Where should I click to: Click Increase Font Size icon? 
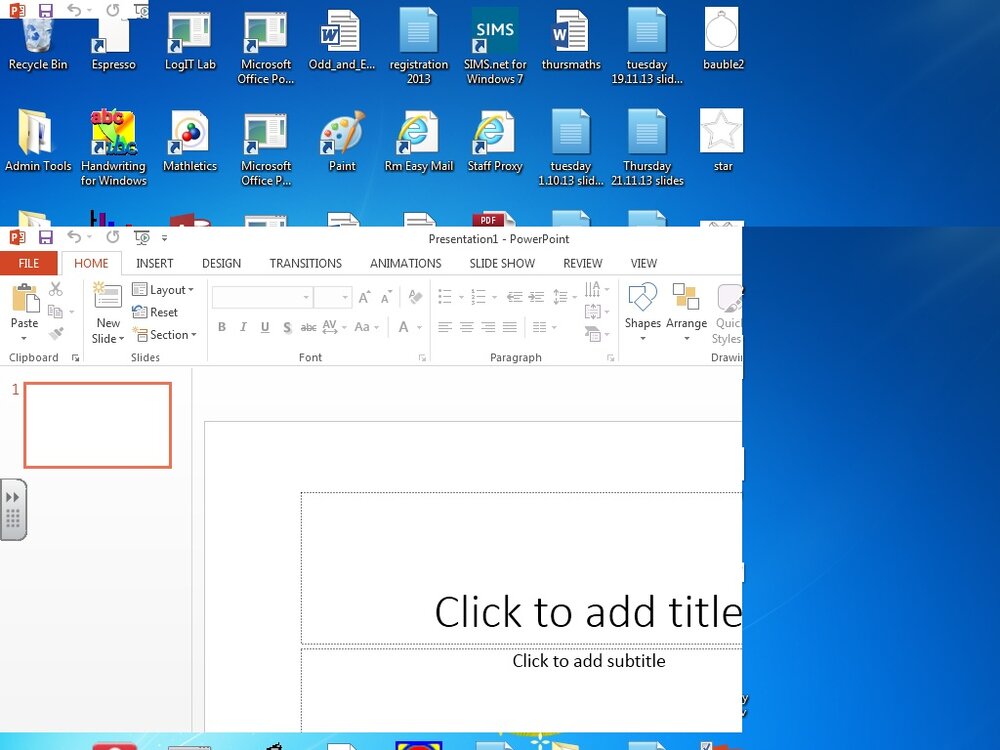tap(364, 297)
